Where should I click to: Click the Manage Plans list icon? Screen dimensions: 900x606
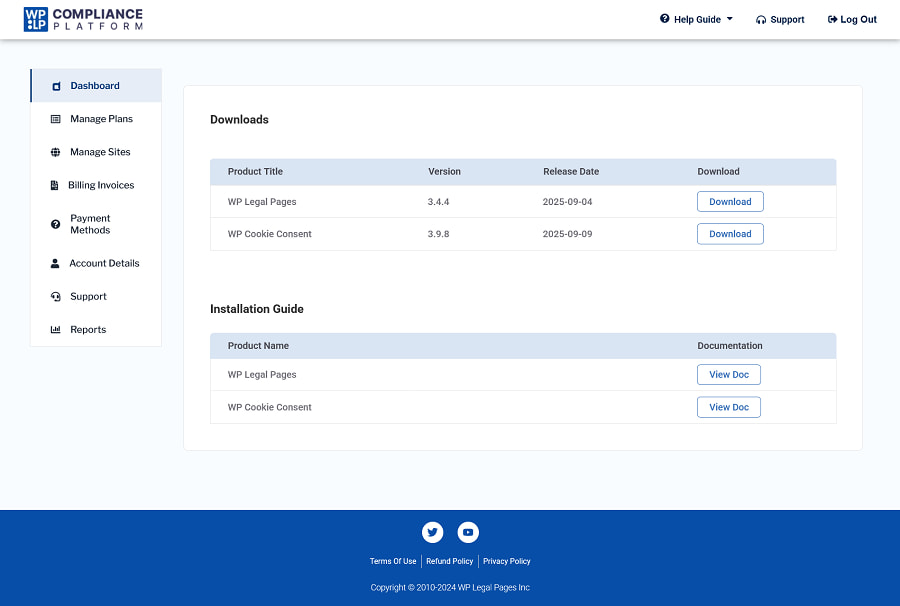tap(56, 119)
